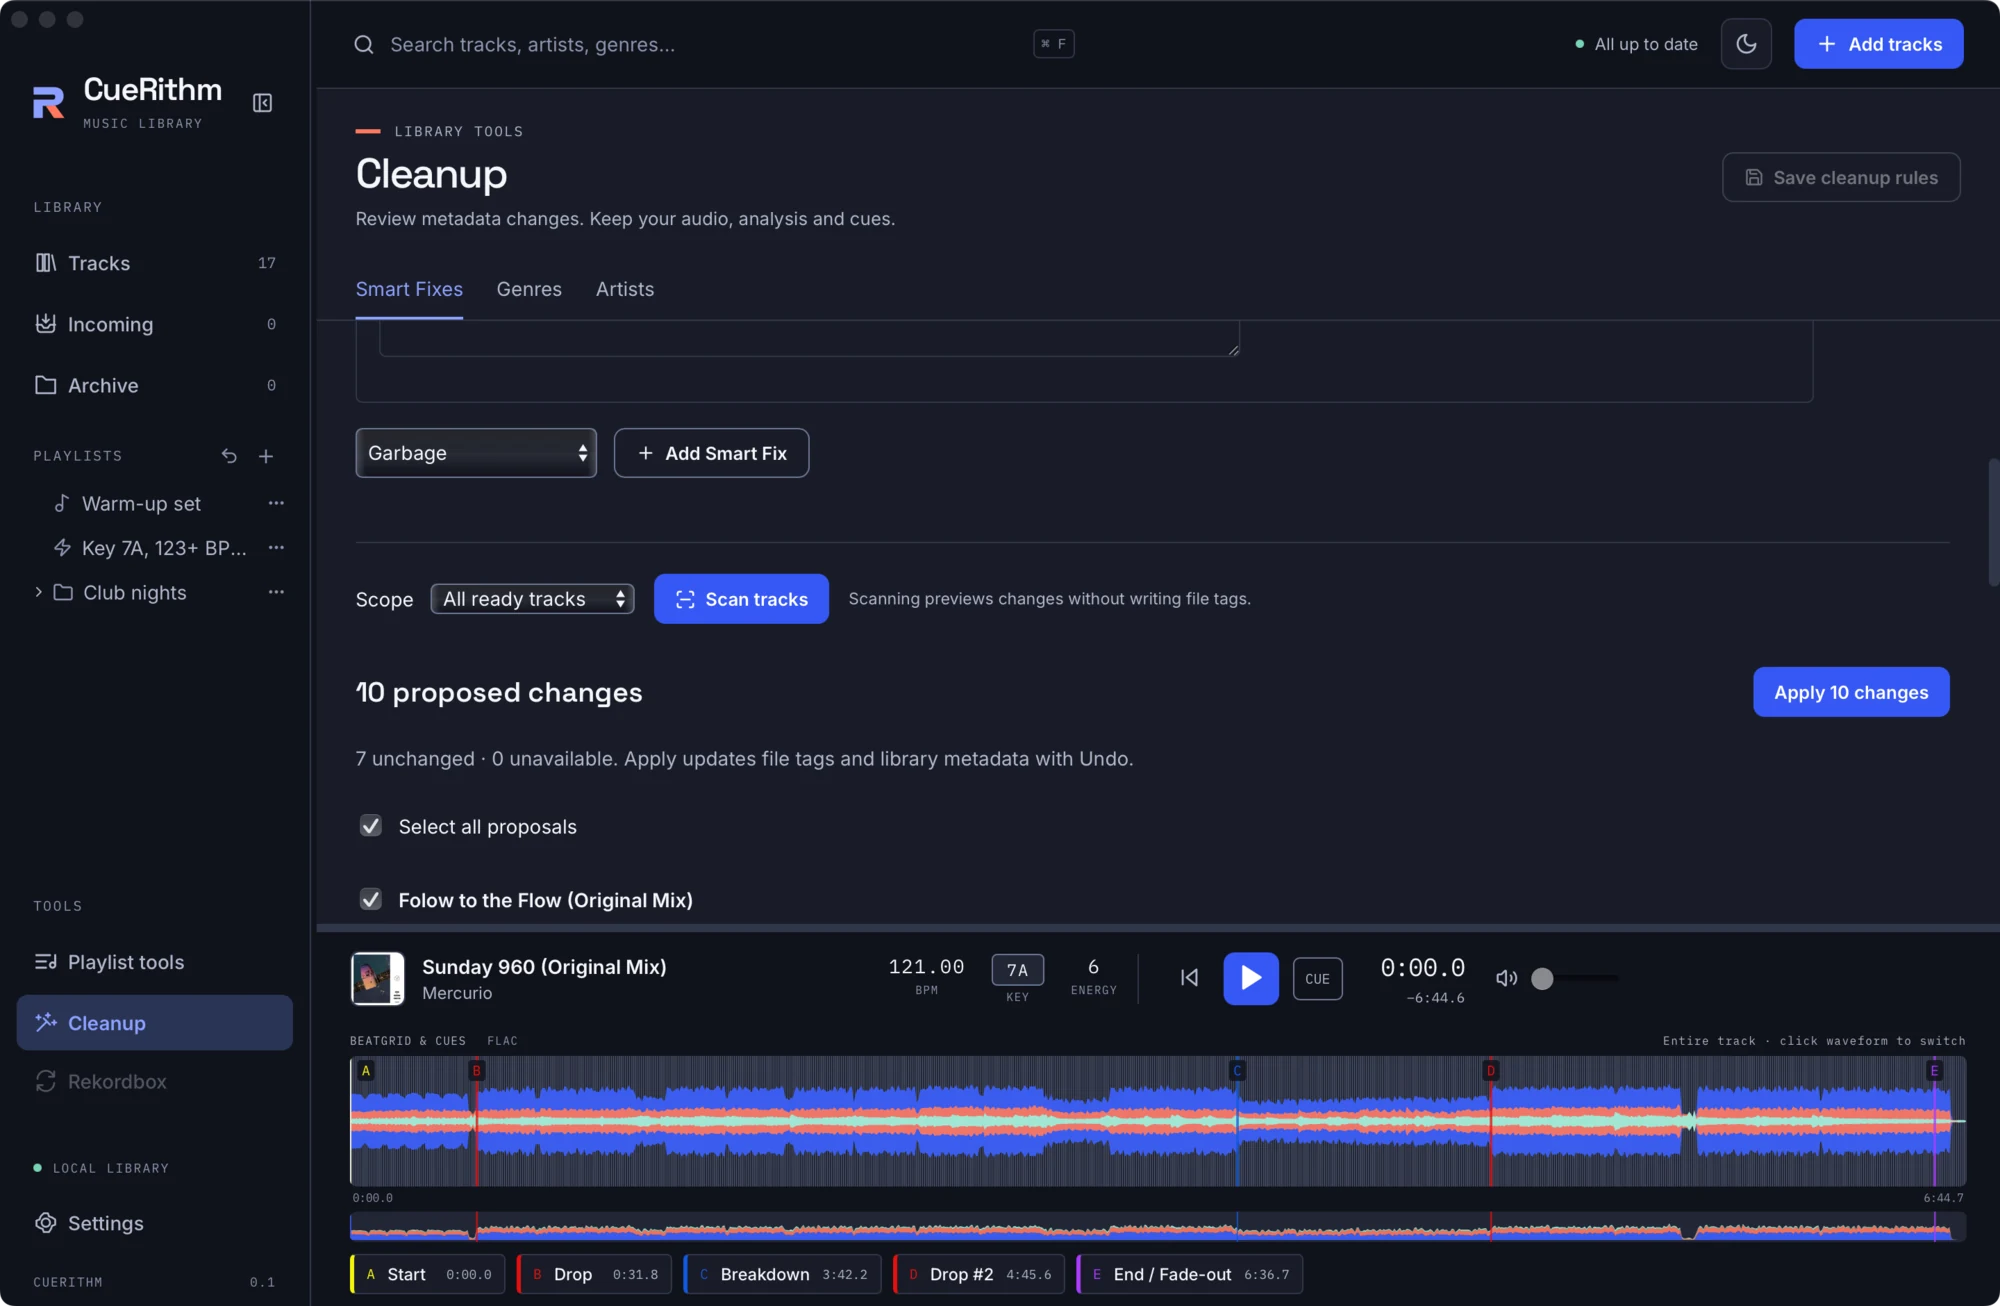The width and height of the screenshot is (2000, 1306).
Task: Open Club nights options menu
Action: [x=276, y=592]
